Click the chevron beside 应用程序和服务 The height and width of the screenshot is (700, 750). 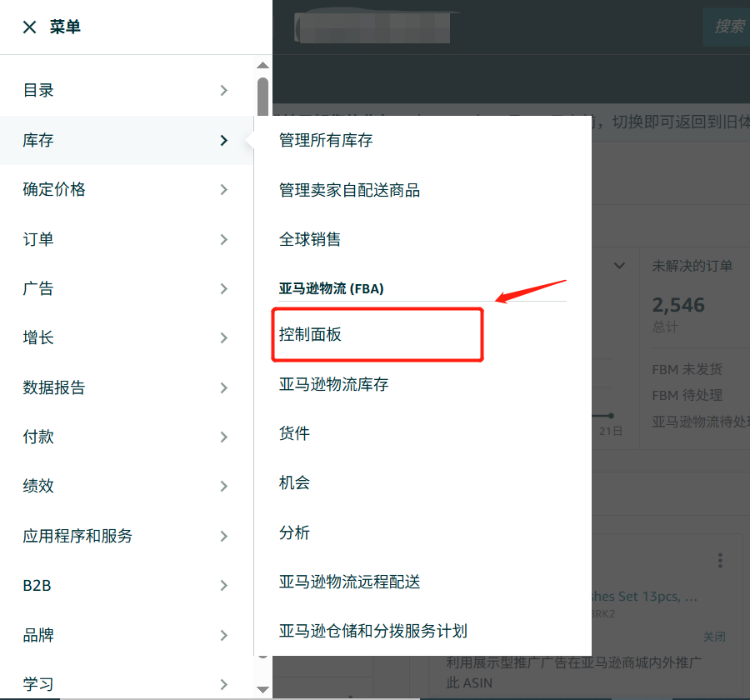click(224, 536)
